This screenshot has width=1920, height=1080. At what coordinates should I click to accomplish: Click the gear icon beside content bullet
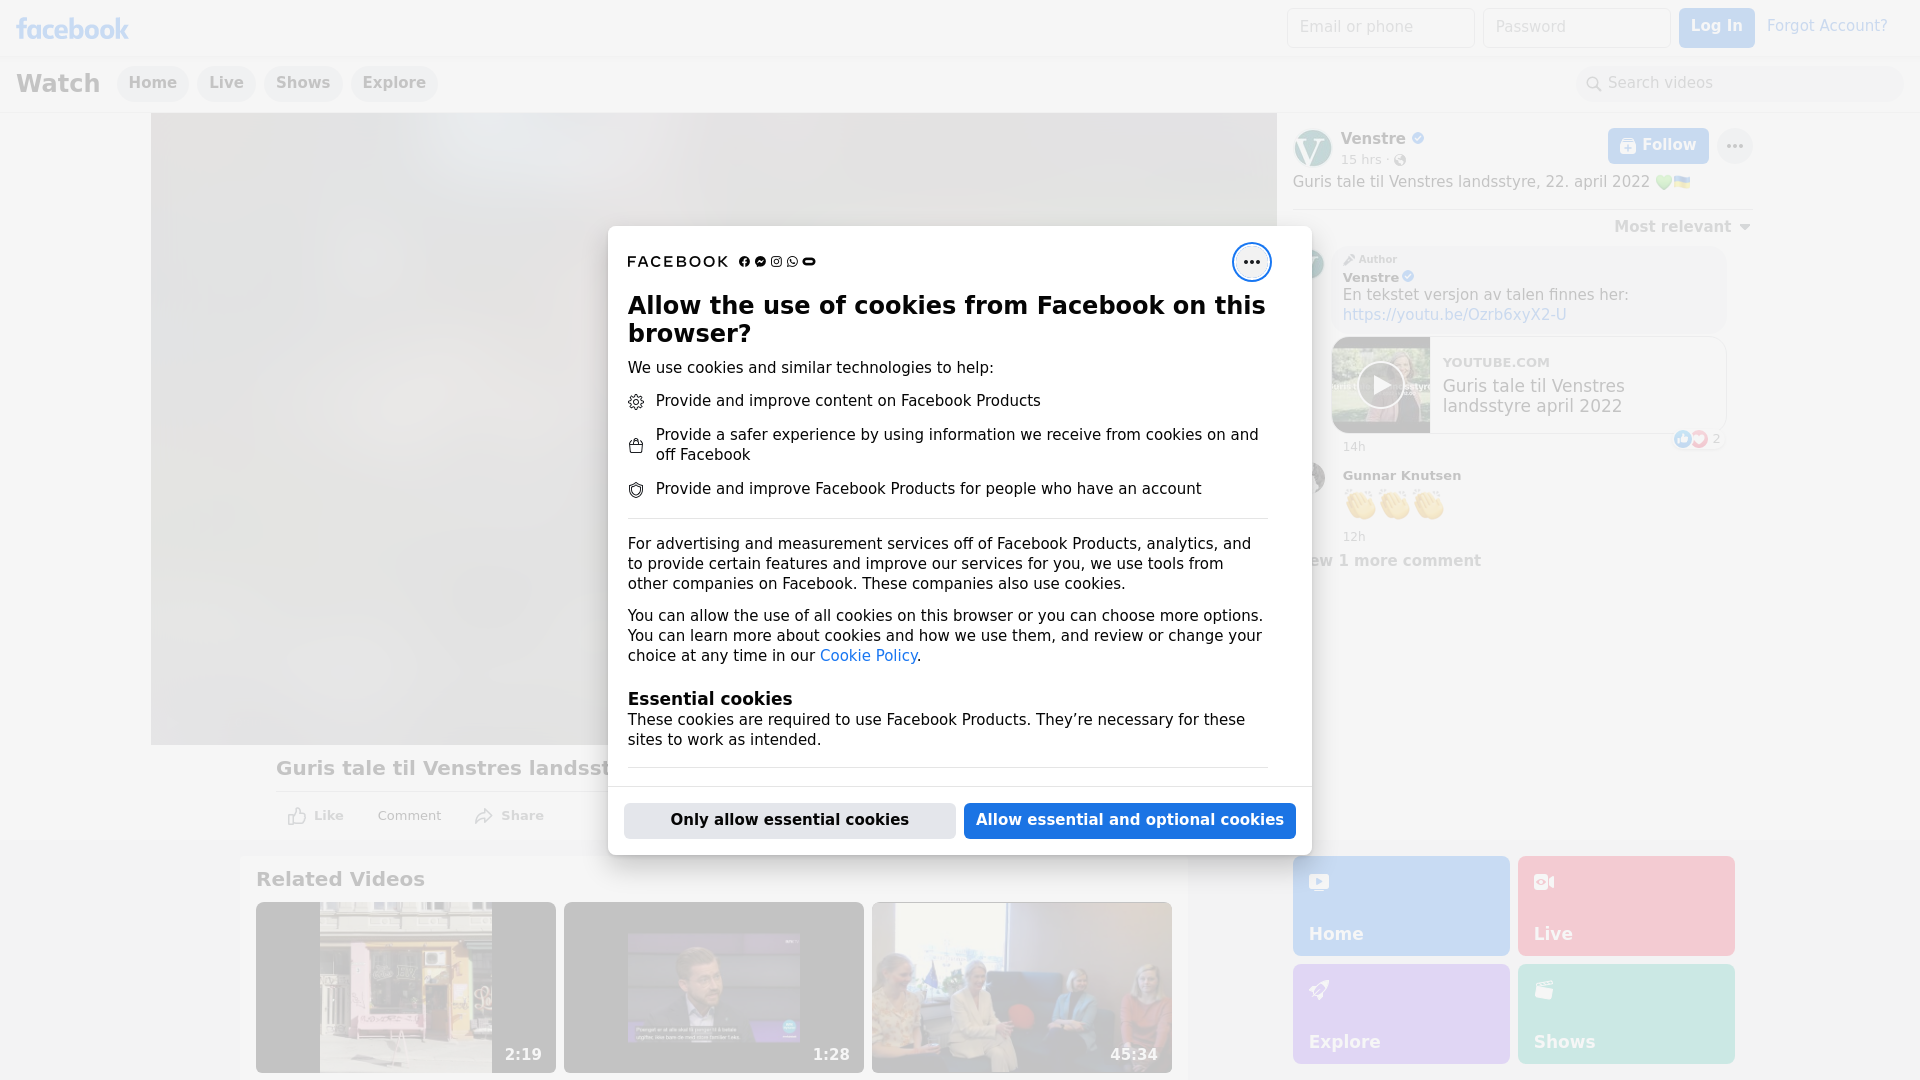click(636, 402)
